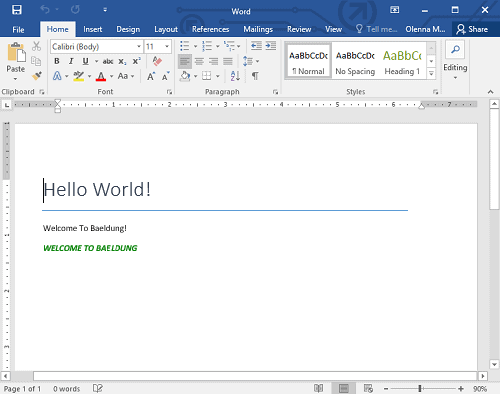The height and width of the screenshot is (394, 500).
Task: Toggle Subscript formatting
Action: (x=122, y=61)
